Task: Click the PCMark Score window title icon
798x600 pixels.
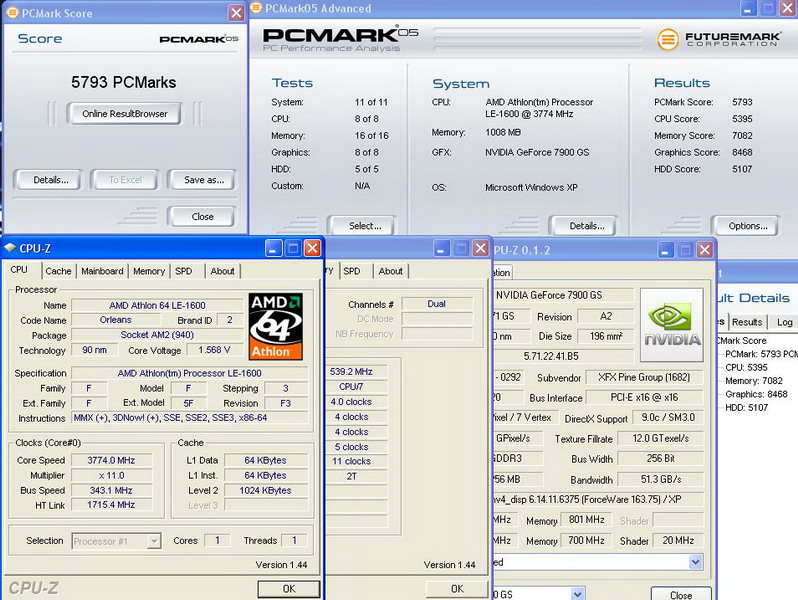Action: click(x=12, y=13)
